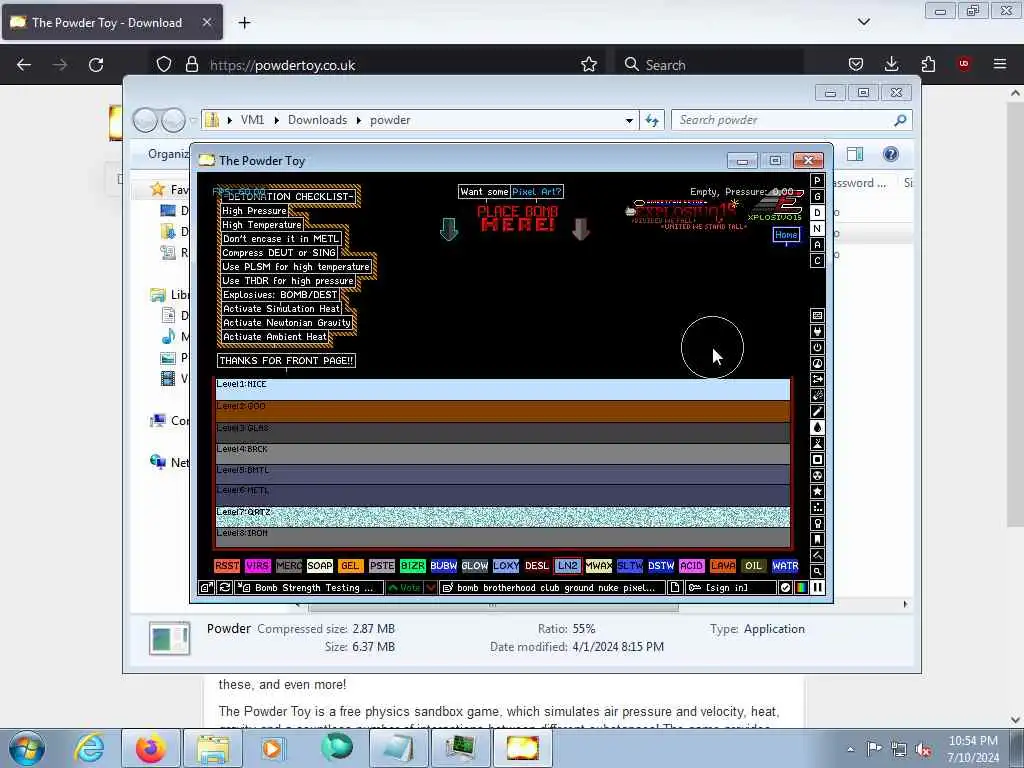Open the Decoration tools menu icon
The width and height of the screenshot is (1024, 768).
(x=817, y=556)
